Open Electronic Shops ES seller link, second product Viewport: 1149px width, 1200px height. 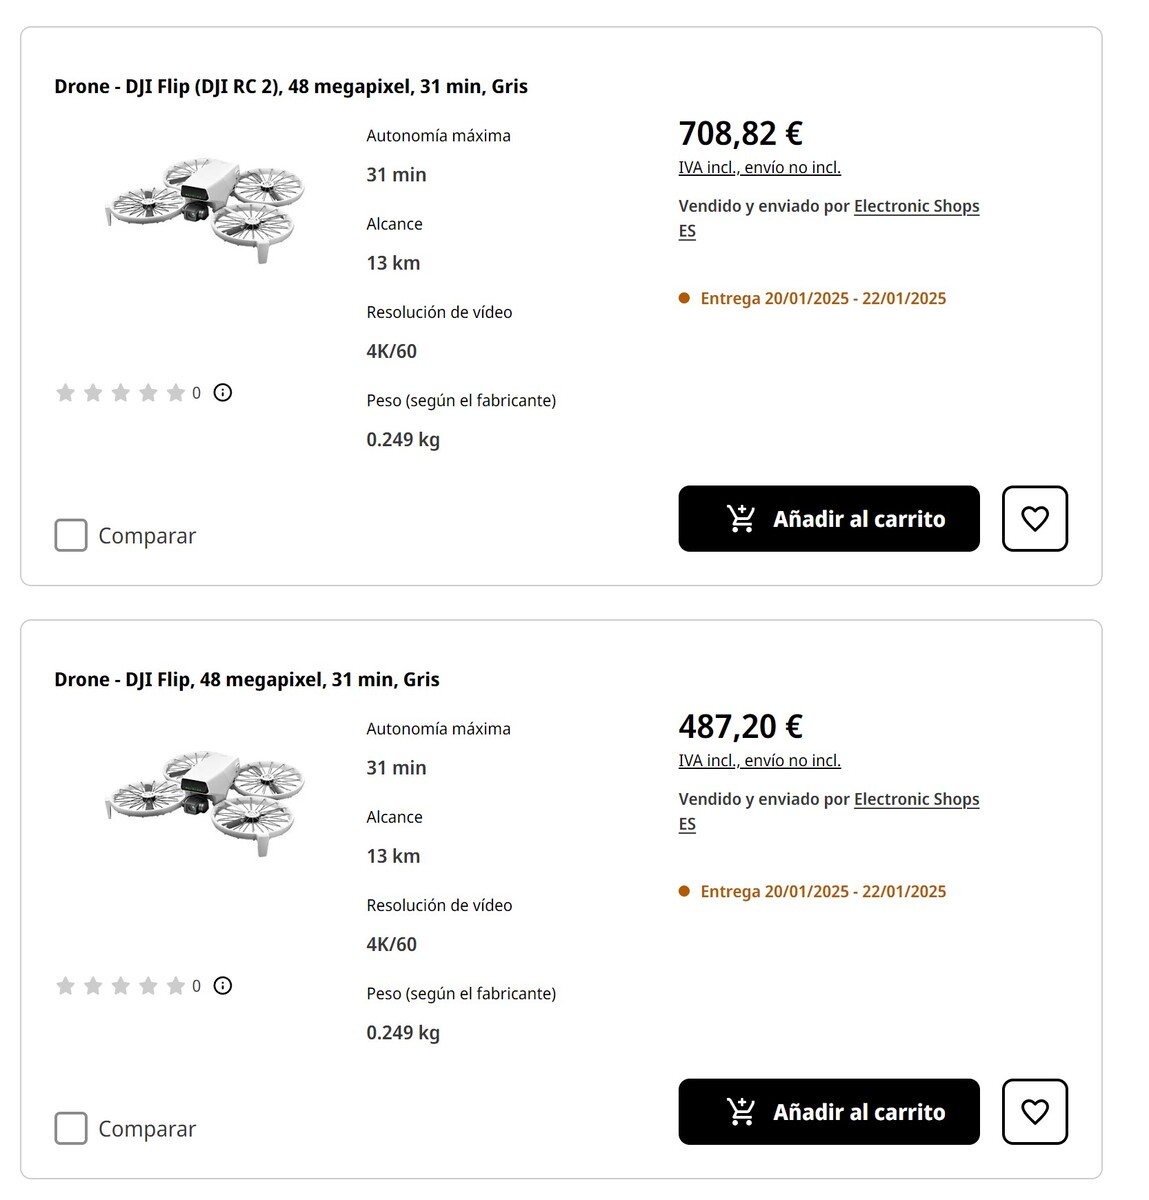[x=916, y=800]
